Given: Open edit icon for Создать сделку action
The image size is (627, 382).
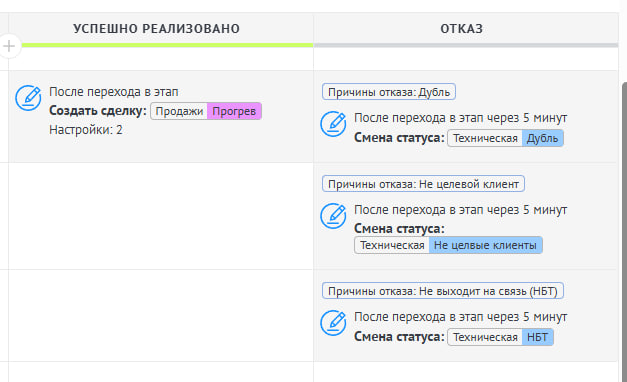Looking at the screenshot, I should click(28, 98).
